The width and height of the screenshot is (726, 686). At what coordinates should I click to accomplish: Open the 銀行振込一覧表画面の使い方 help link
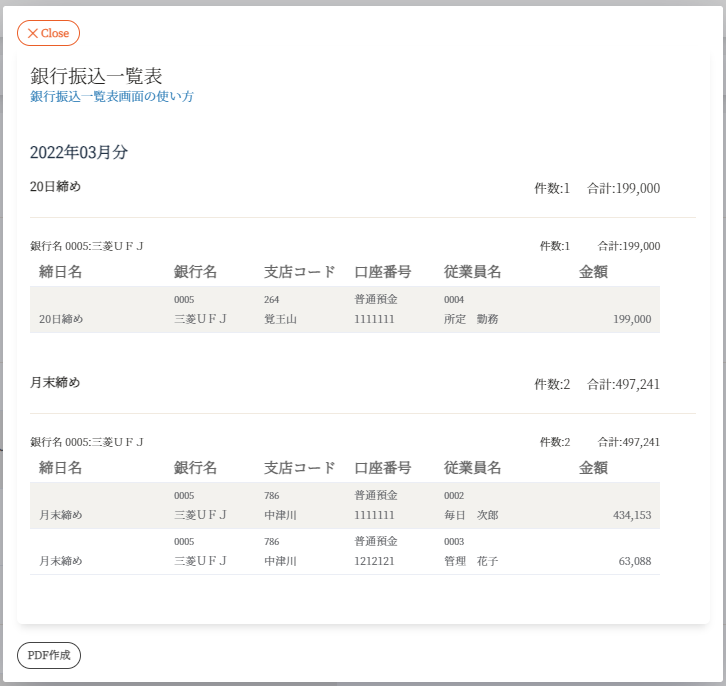[112, 97]
